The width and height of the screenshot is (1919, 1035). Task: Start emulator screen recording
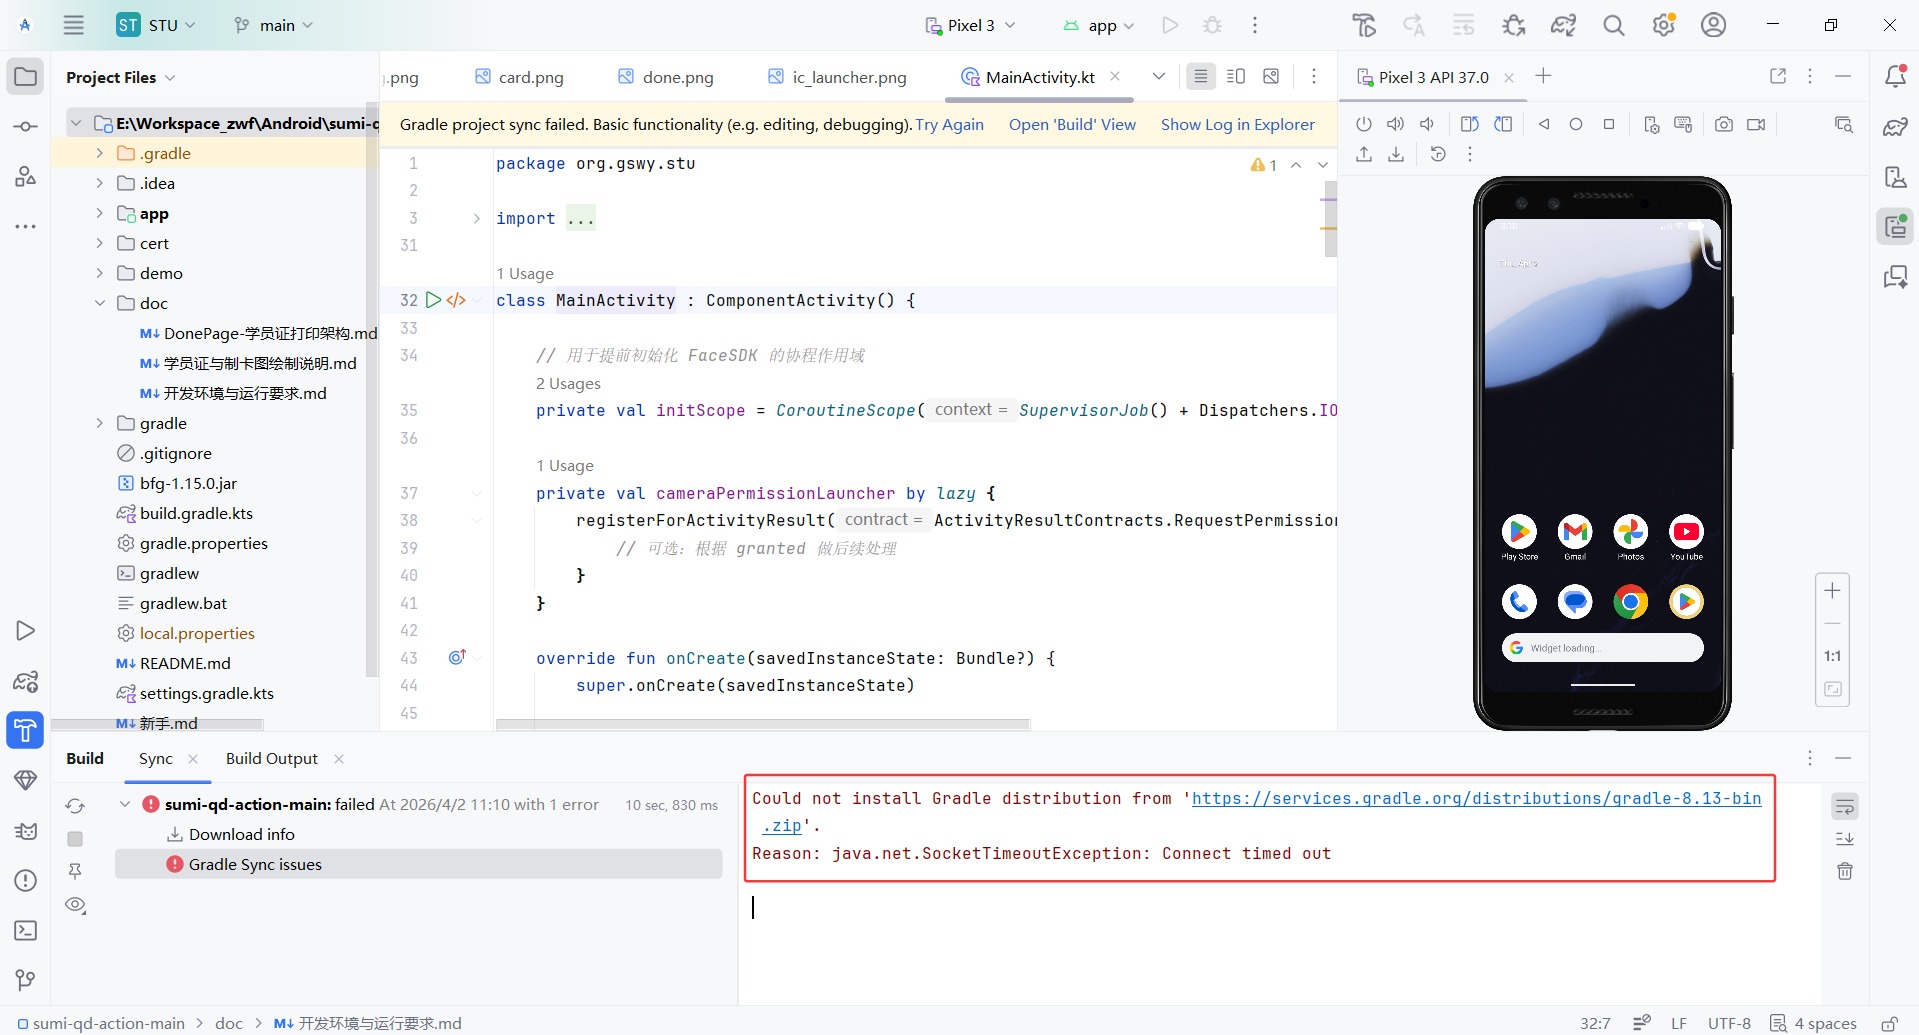tap(1756, 124)
